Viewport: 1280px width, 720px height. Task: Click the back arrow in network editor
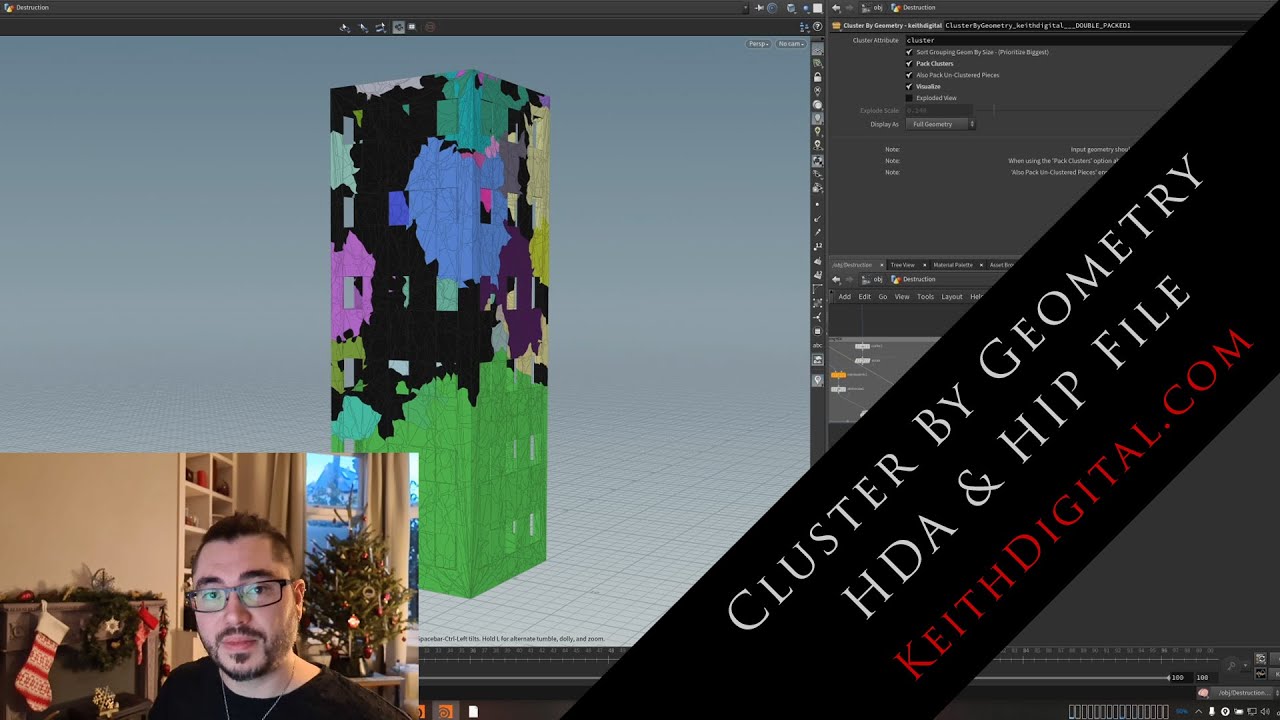pos(836,279)
